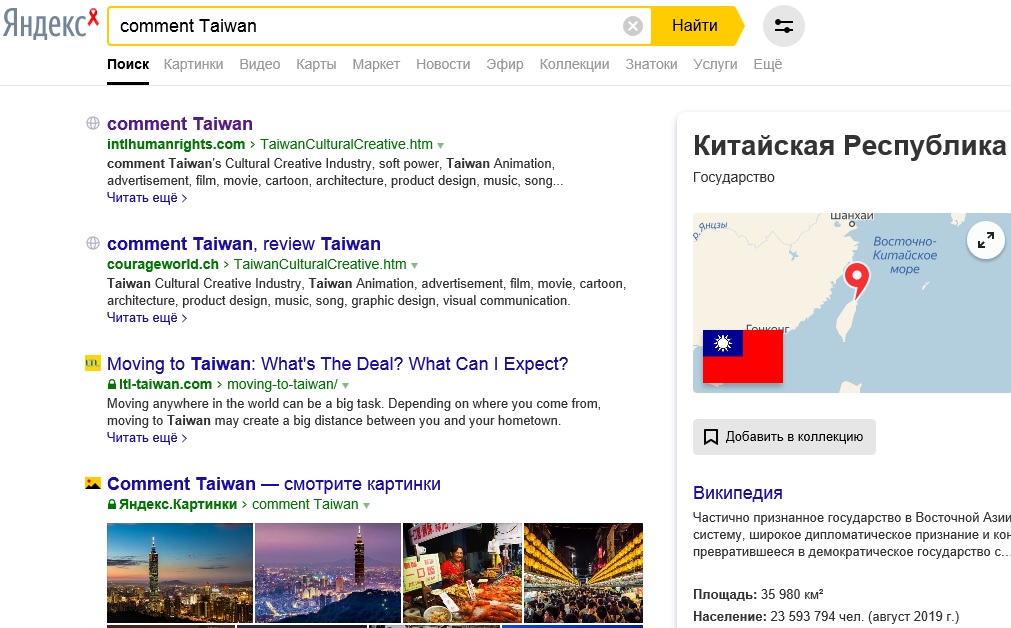Open the Википедия link
Viewport: 1011px width, 628px height.
[738, 493]
